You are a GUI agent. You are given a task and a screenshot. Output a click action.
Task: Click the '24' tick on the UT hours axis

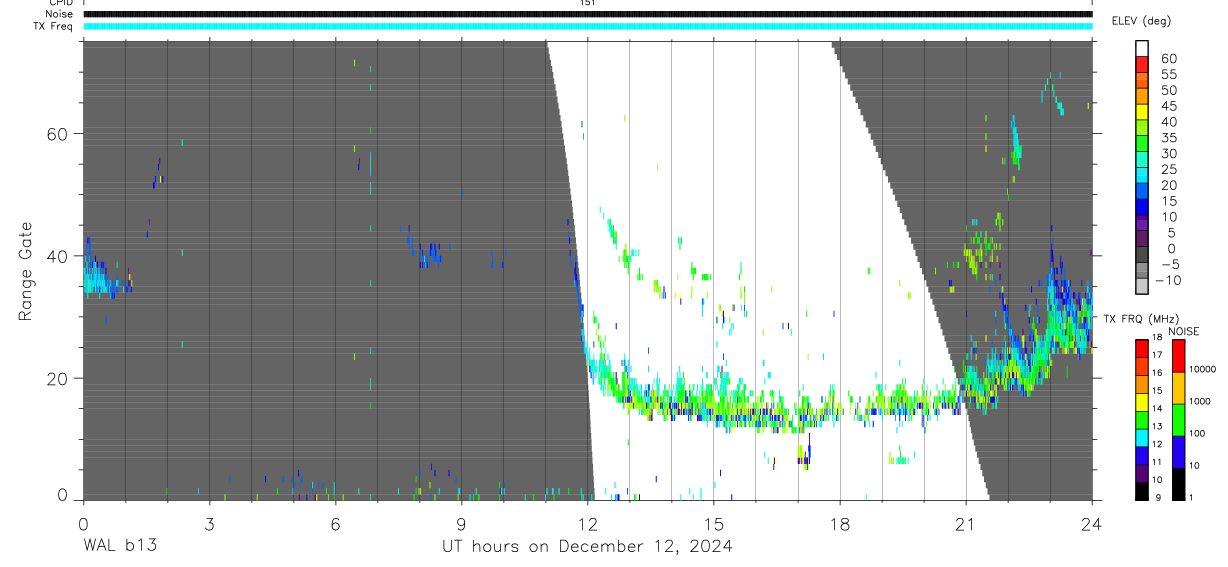(x=1092, y=523)
